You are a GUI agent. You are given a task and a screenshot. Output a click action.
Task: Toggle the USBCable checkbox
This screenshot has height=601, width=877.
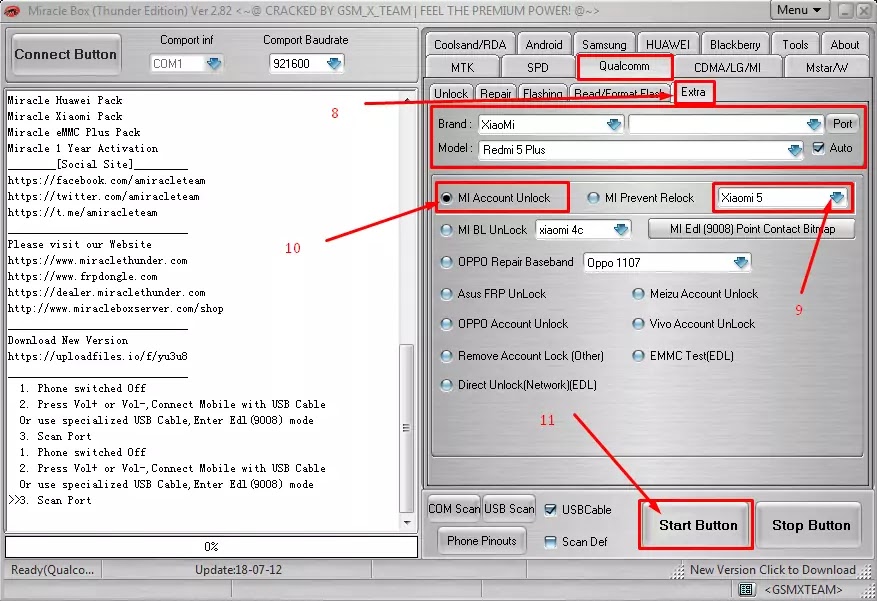(550, 509)
